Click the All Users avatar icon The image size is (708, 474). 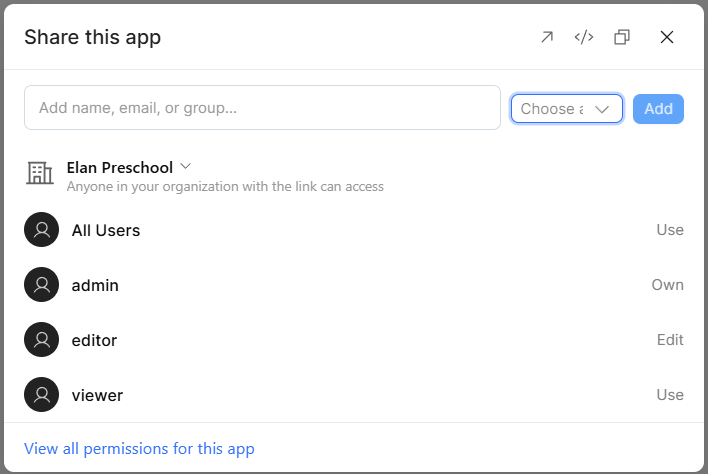[42, 229]
